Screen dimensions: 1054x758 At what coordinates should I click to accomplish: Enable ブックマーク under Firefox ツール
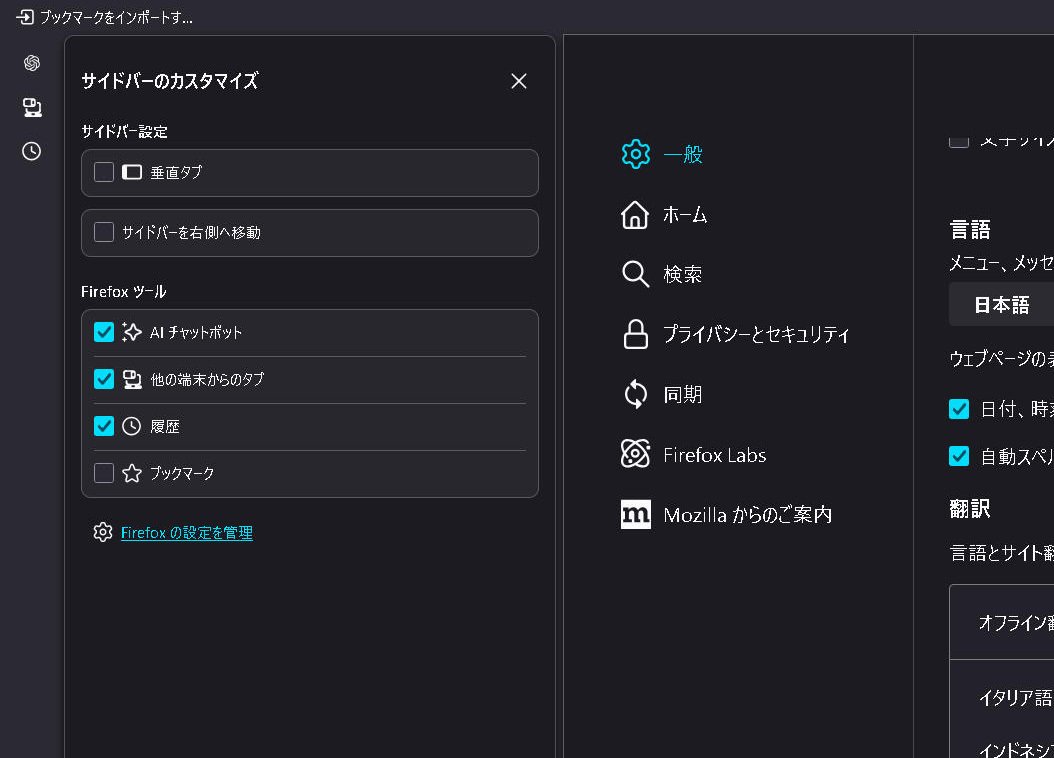(x=103, y=473)
